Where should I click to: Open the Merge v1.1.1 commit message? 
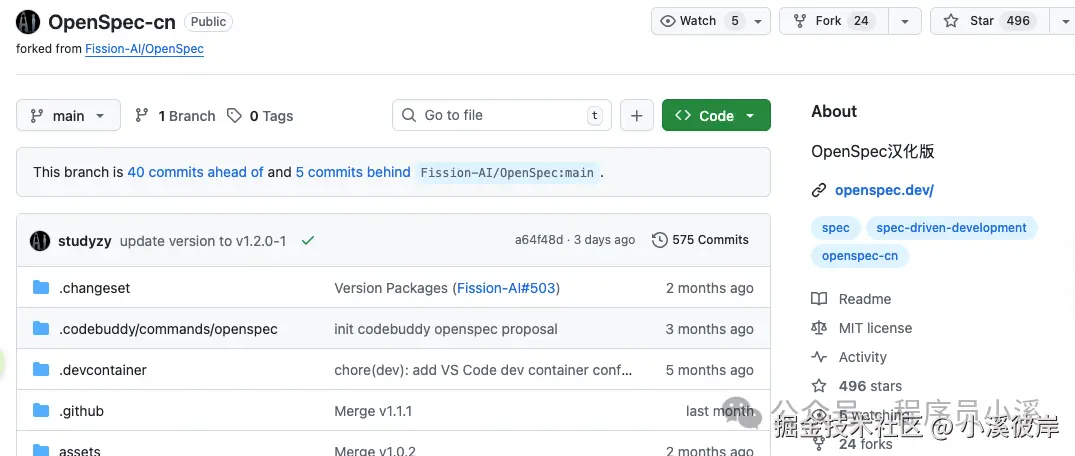coord(373,411)
